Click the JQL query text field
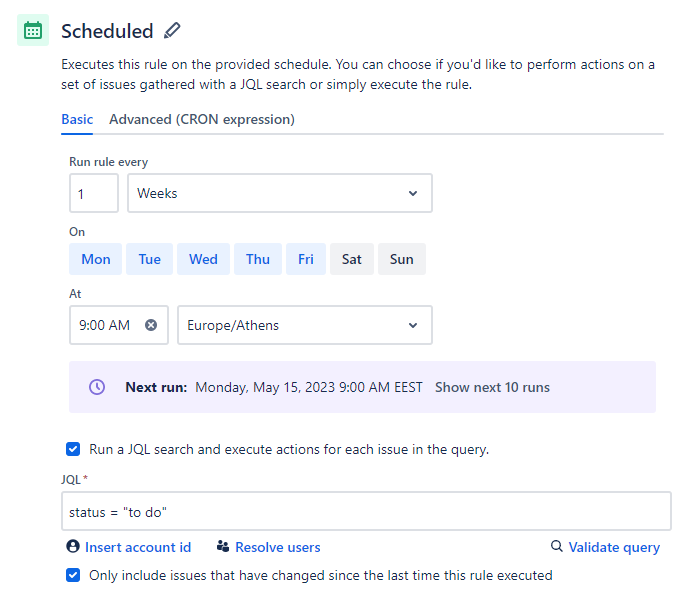 click(x=366, y=511)
